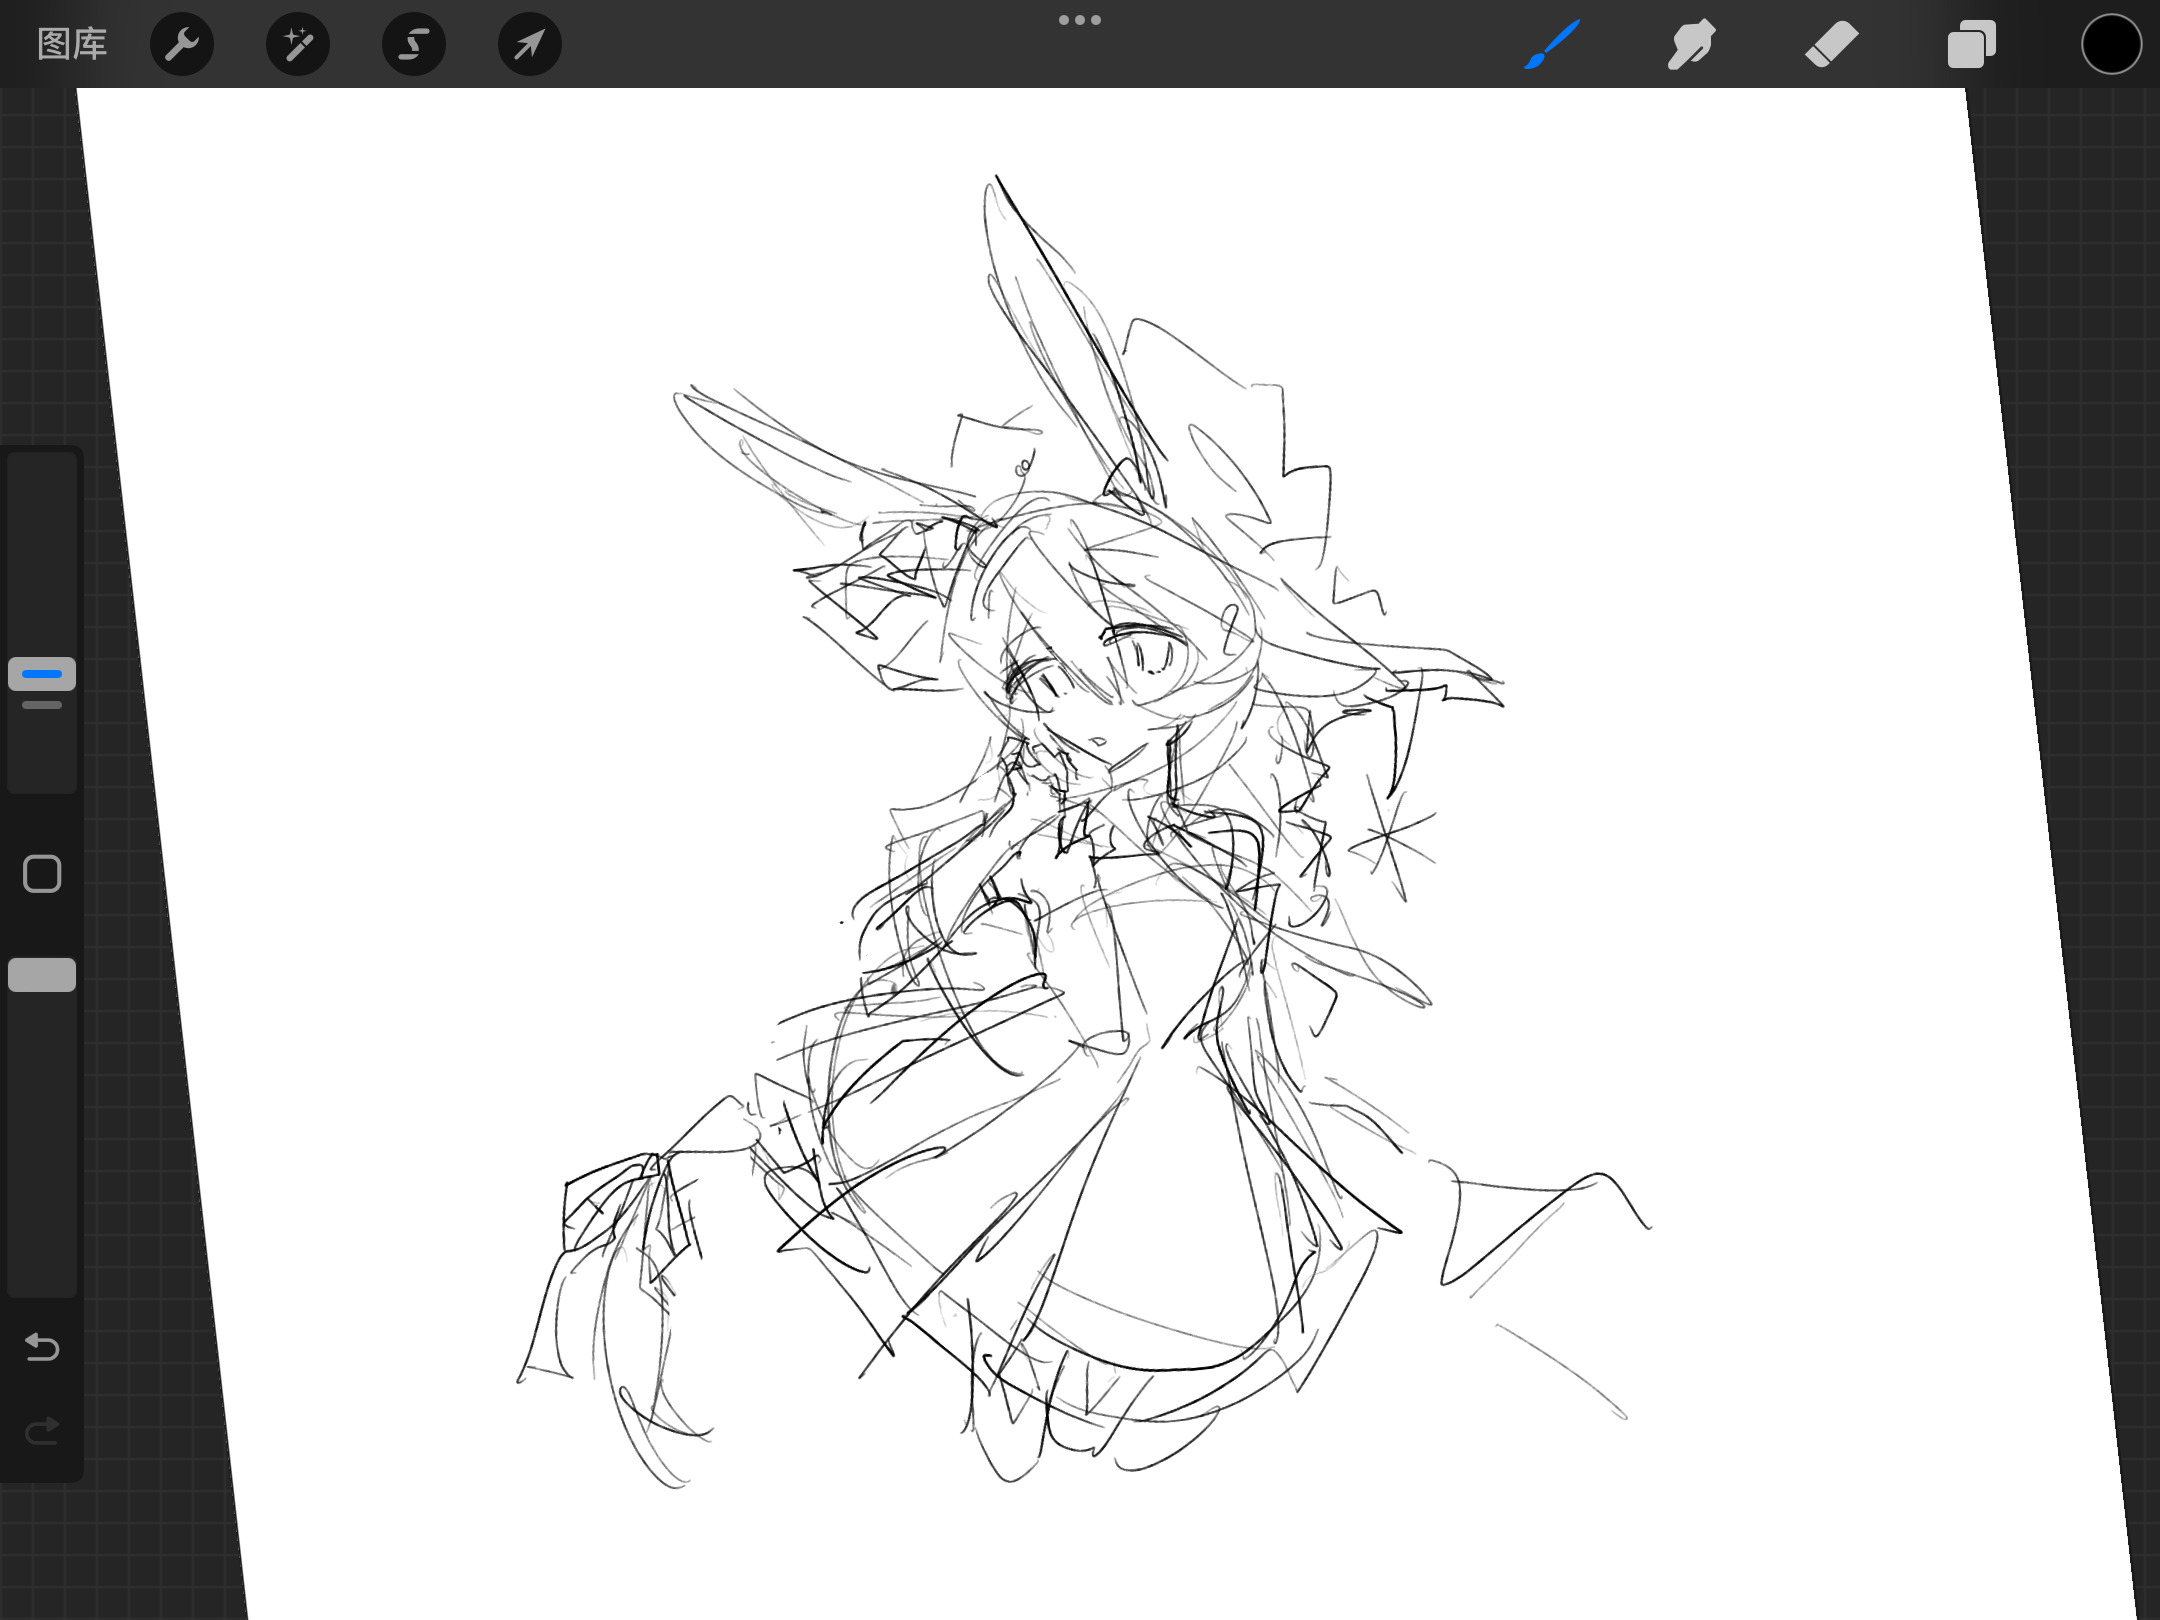
Task: Open the Layers panel
Action: click(1971, 44)
